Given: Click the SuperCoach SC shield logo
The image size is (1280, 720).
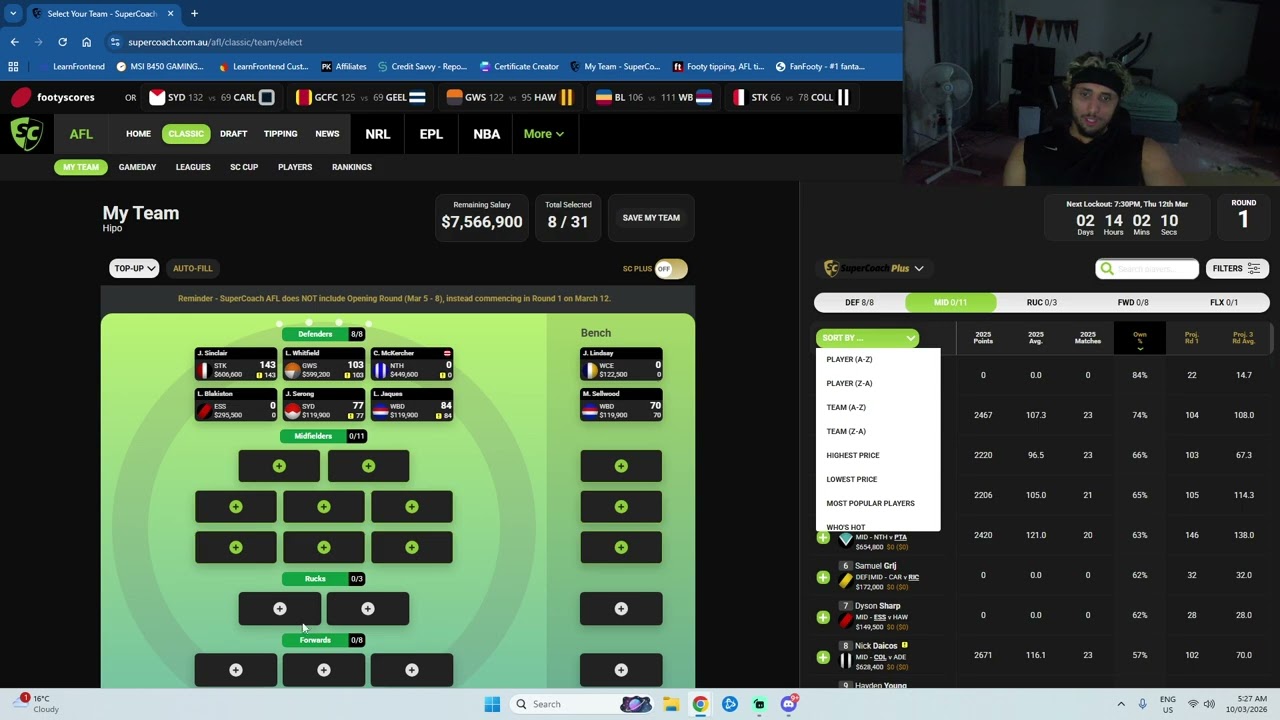Looking at the screenshot, I should 26,134.
